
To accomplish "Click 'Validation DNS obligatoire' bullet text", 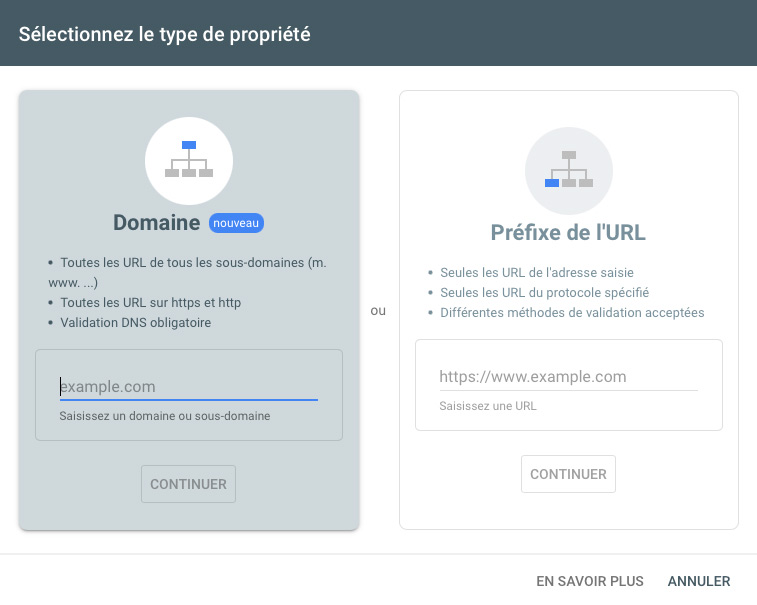I will pos(136,323).
